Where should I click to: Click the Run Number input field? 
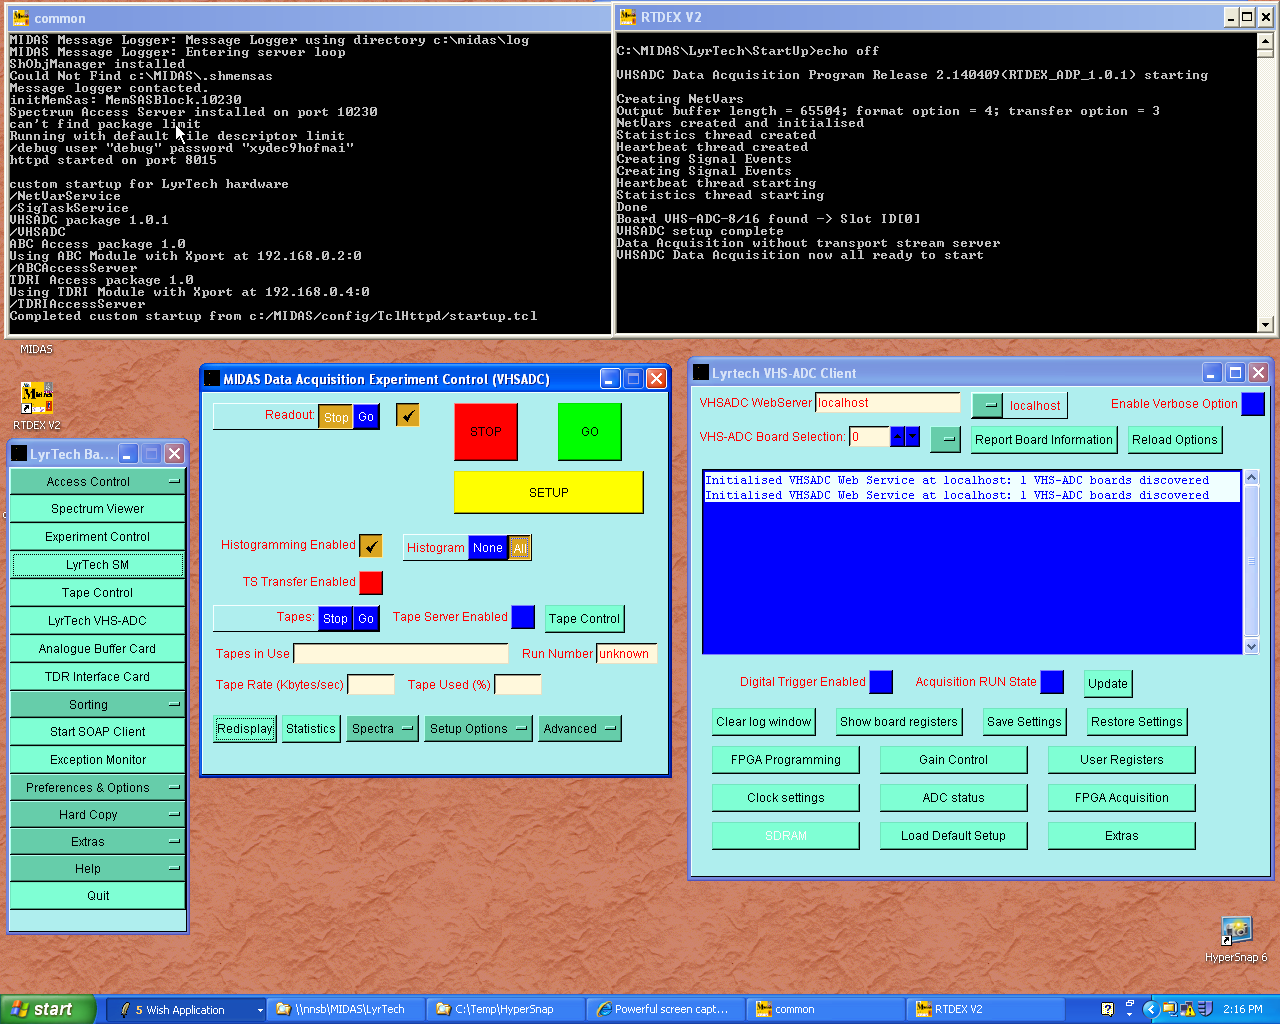[626, 654]
